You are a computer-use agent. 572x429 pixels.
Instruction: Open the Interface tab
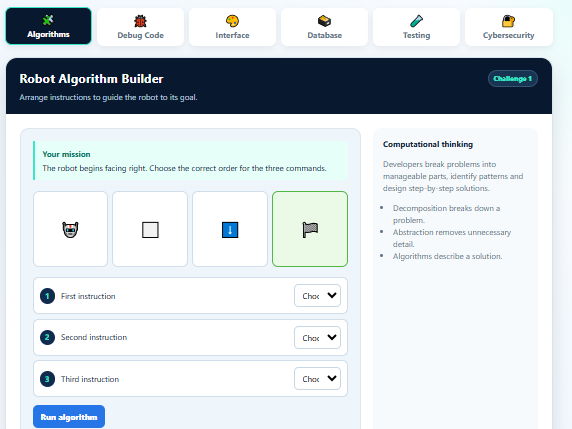[232, 27]
